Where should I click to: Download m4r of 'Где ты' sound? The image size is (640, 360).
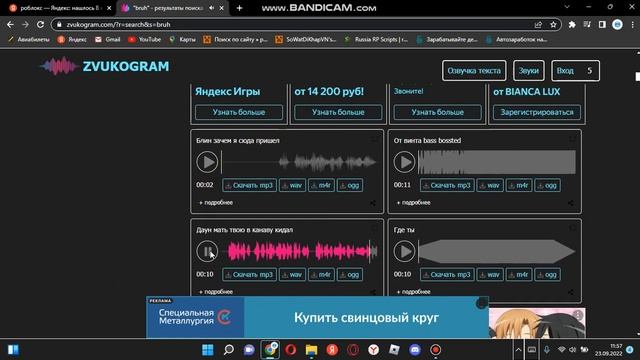coord(519,275)
